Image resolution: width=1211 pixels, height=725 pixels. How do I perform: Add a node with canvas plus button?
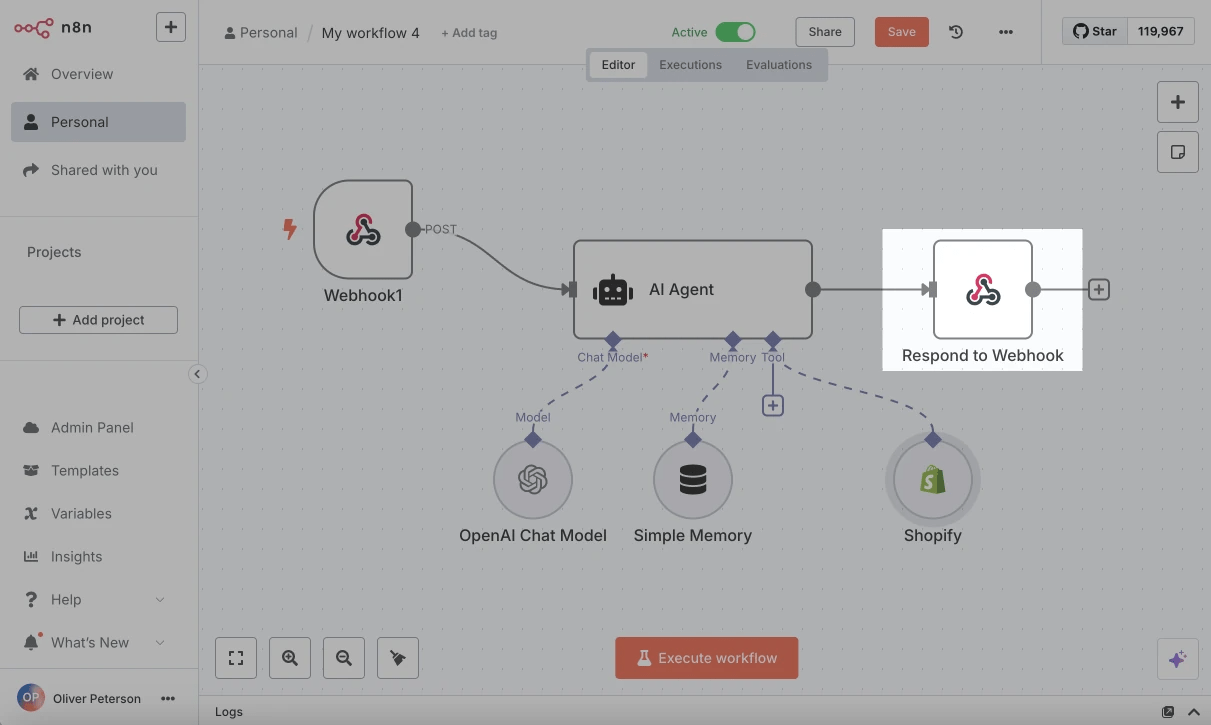(x=1178, y=102)
